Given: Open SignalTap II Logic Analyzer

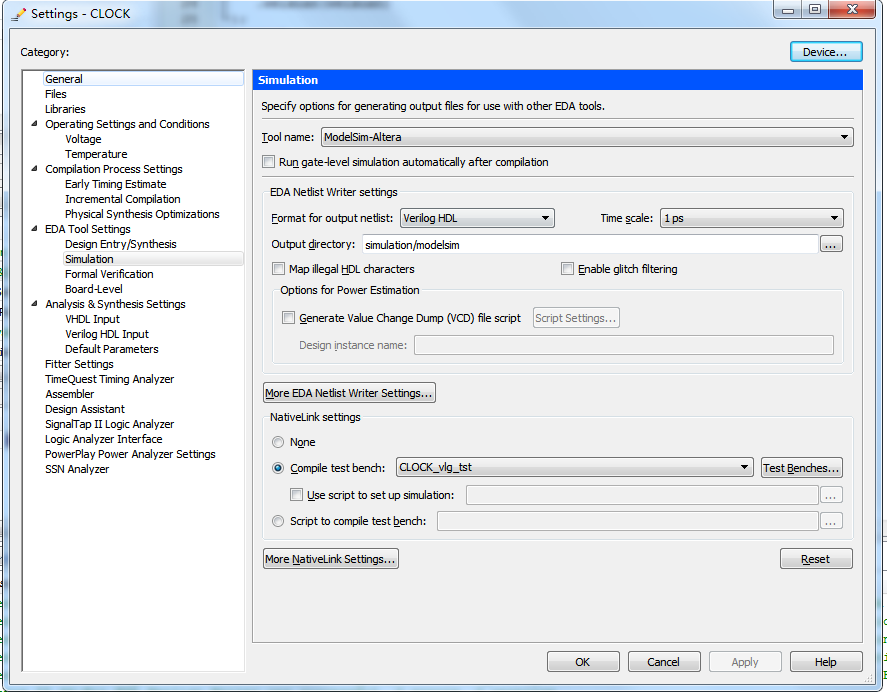Looking at the screenshot, I should [x=110, y=424].
